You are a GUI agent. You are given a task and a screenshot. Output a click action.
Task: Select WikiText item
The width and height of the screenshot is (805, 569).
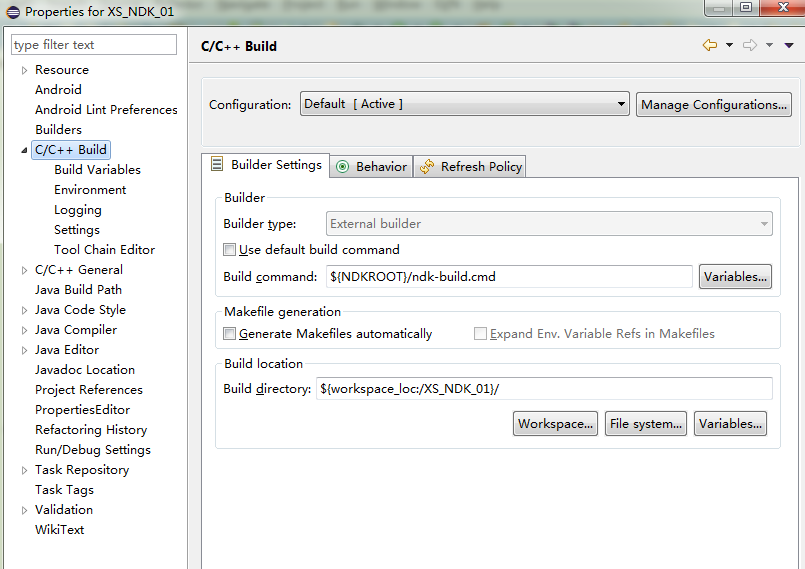tap(59, 530)
